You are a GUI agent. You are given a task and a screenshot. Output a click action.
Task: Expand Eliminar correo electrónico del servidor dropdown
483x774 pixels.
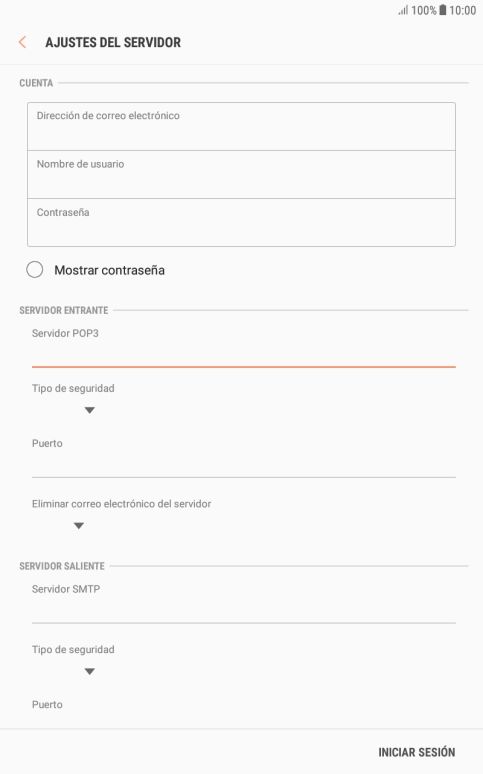(79, 526)
